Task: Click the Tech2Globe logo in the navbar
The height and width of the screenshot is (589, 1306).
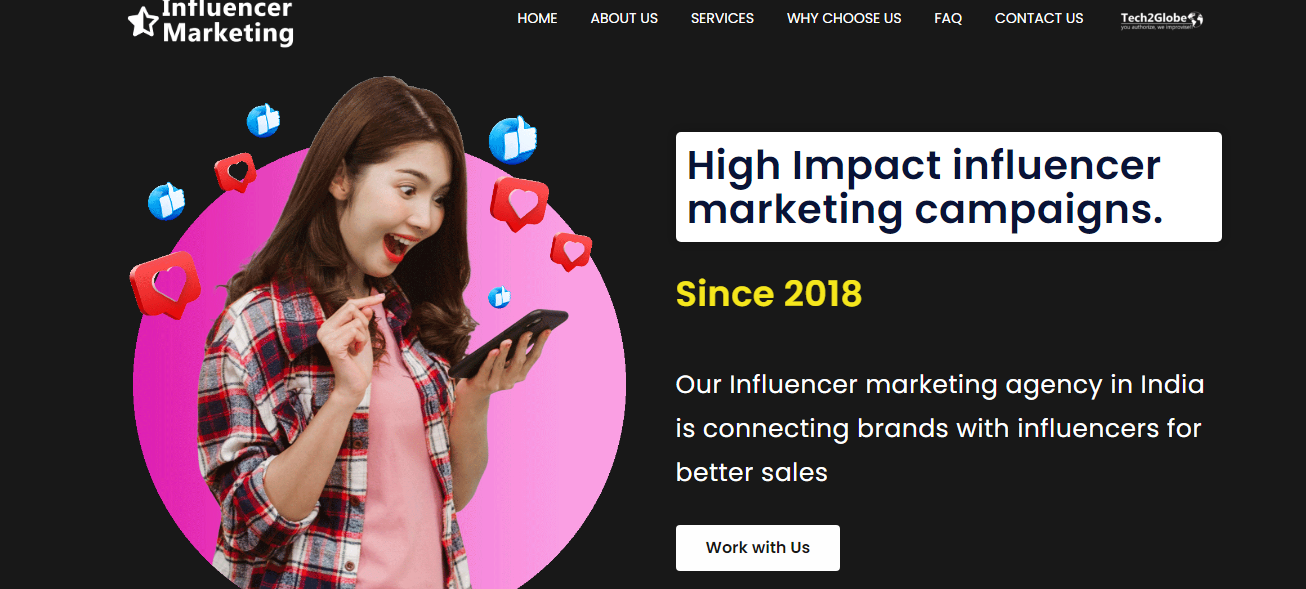Action: tap(1162, 20)
